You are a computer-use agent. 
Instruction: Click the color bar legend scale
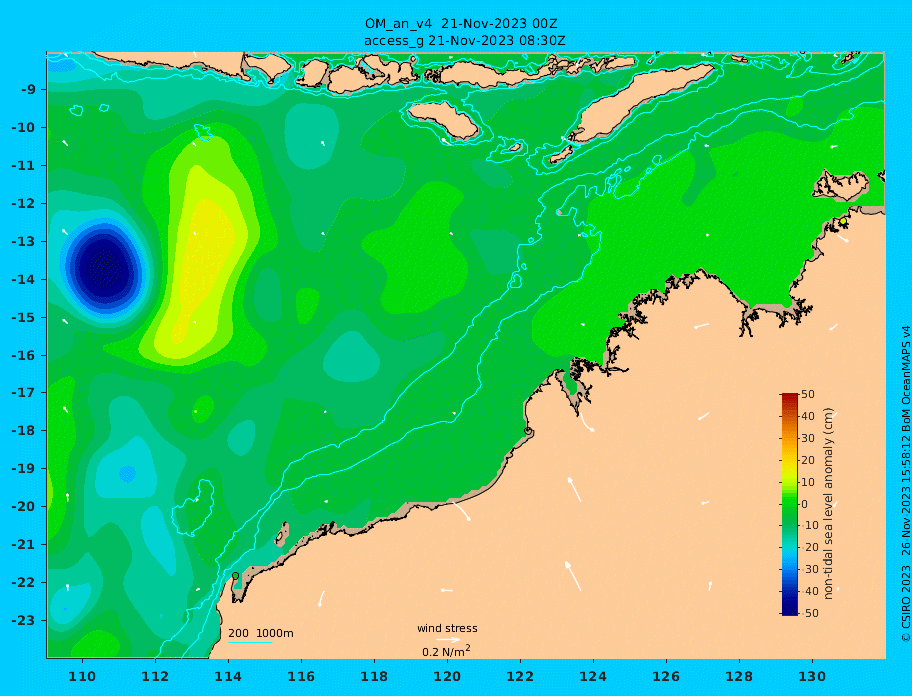[789, 504]
